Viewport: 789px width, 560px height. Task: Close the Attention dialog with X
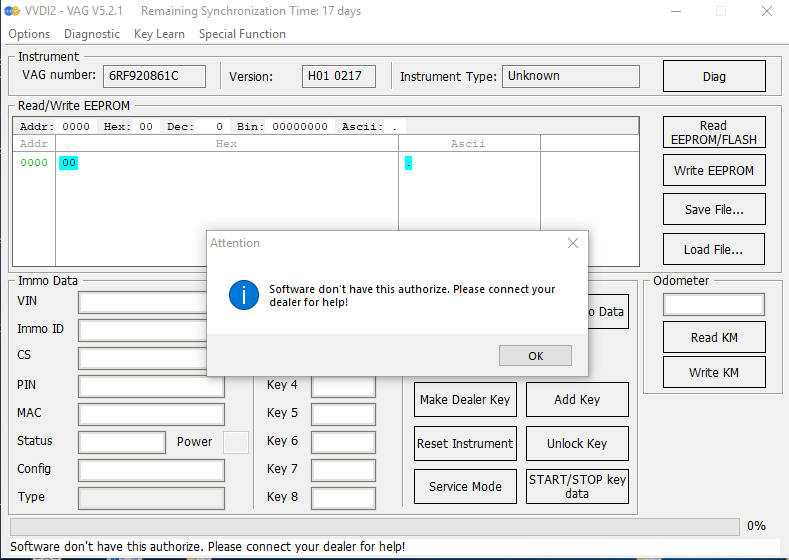(x=573, y=243)
